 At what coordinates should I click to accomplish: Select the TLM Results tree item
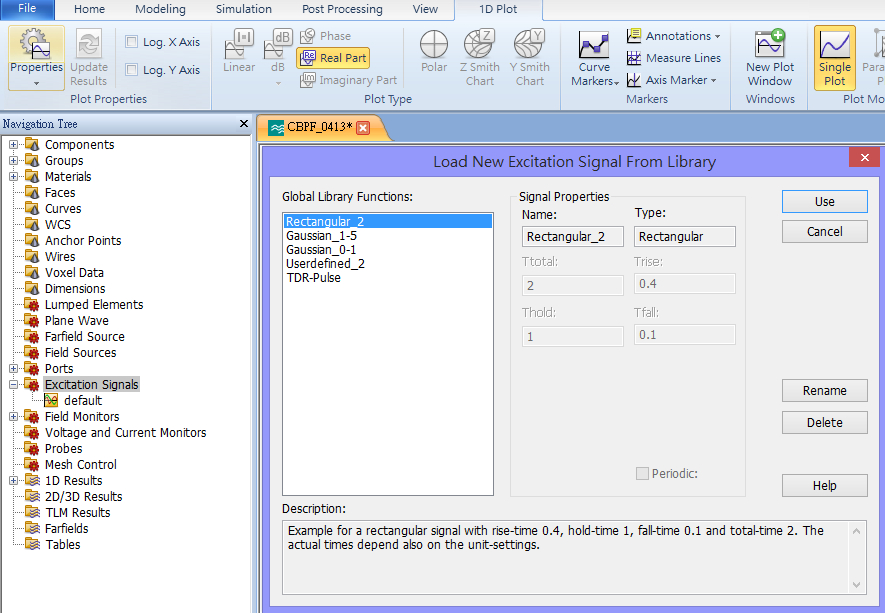click(77, 513)
